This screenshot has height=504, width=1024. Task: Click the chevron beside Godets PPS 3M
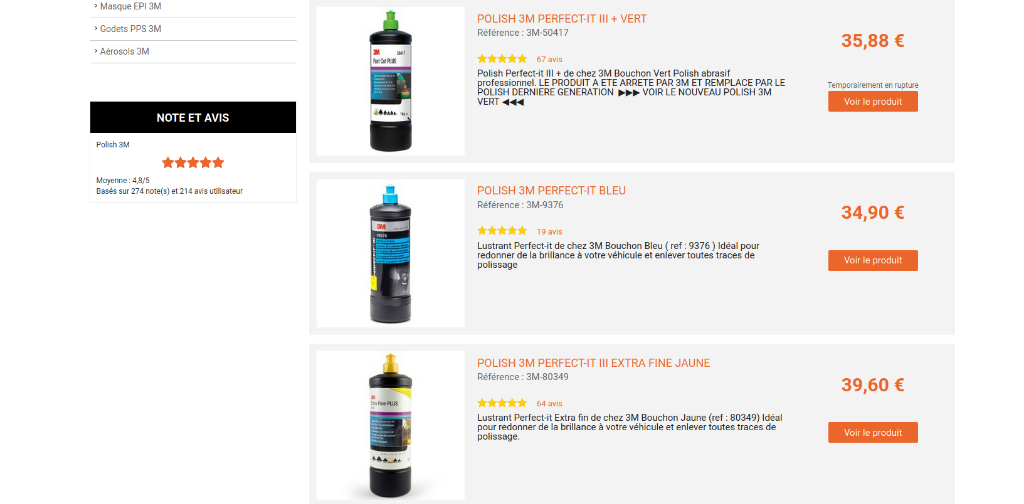(x=96, y=29)
